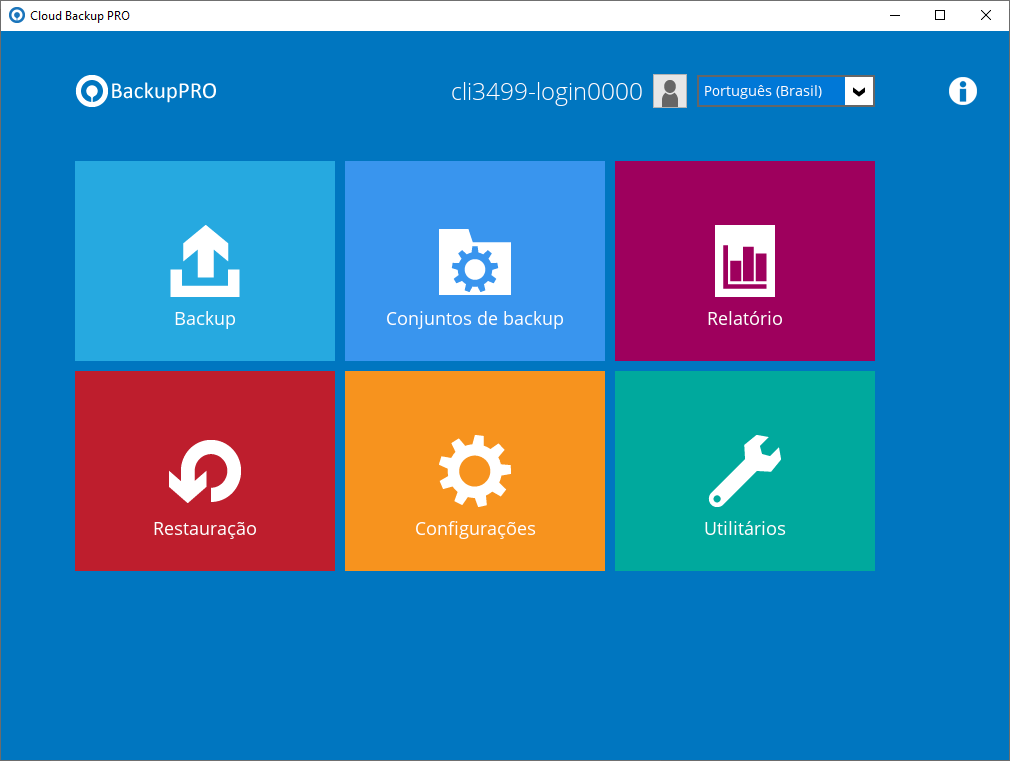Go to the Configurações label
The height and width of the screenshot is (761, 1010).
point(475,529)
